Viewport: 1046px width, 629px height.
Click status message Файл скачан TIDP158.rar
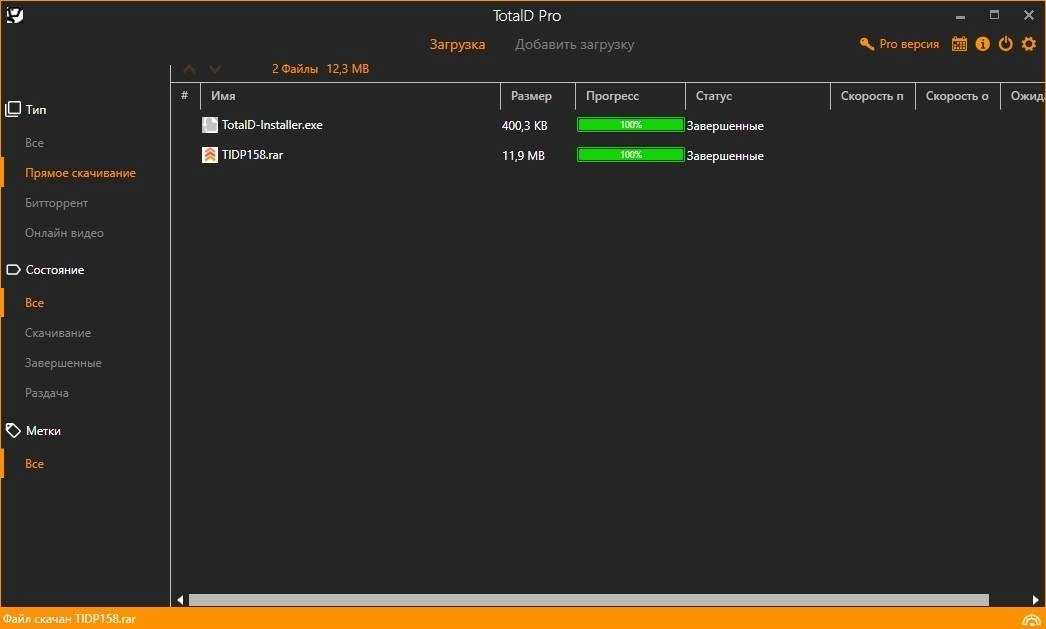[69, 619]
